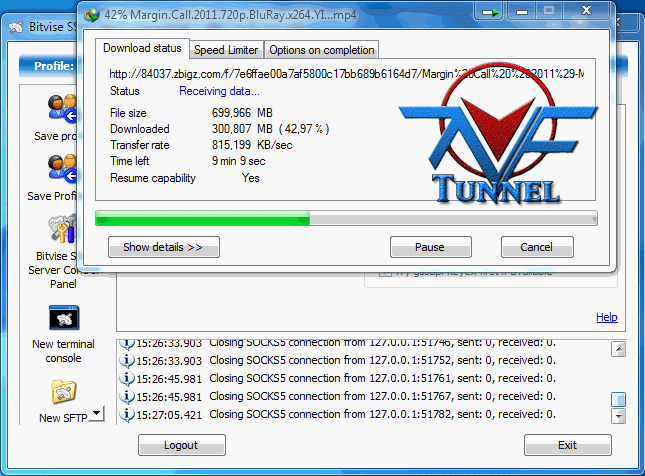The width and height of the screenshot is (645, 476).
Task: Expand the New SFTP dropdown arrow
Action: click(97, 413)
